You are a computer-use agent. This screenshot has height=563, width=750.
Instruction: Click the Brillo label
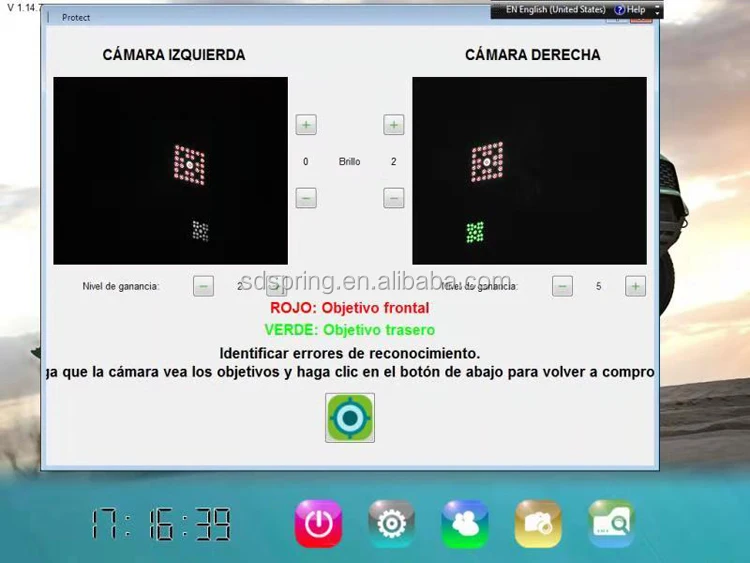pyautogui.click(x=350, y=162)
